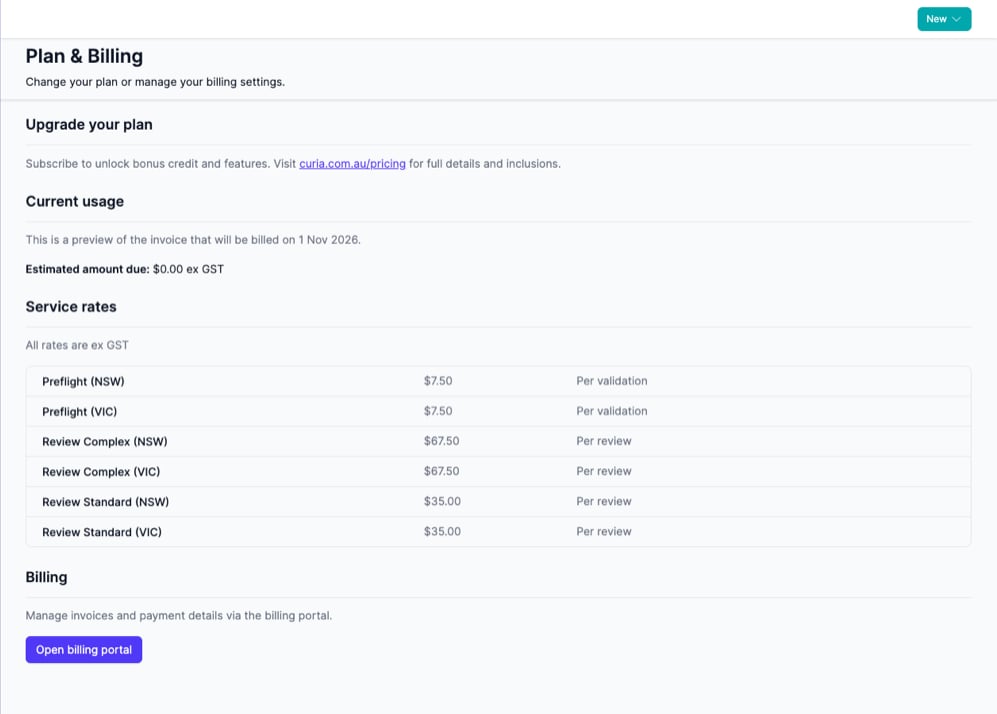Select the Review Standard (NSW) label
Viewport: 997px width, 714px height.
tap(106, 502)
